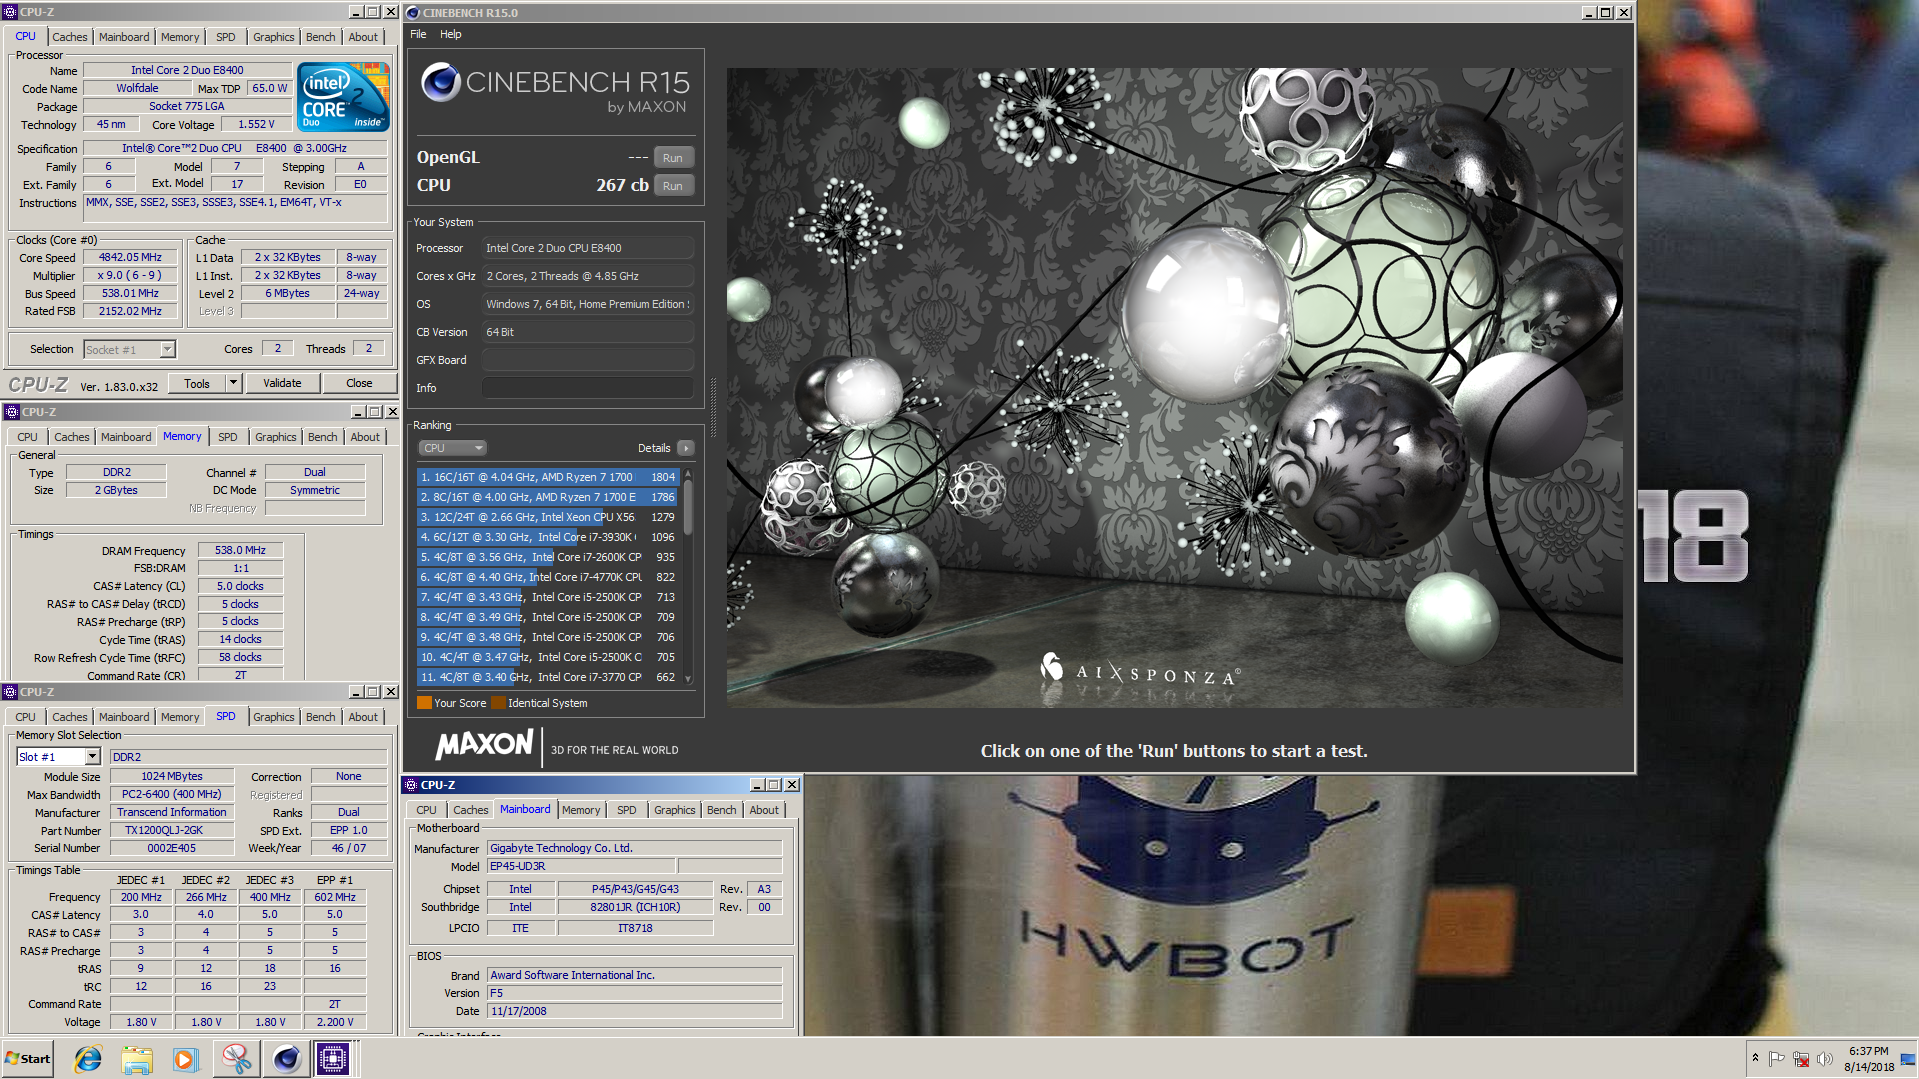The image size is (1919, 1079).
Task: Switch to CPU-Z taskbar icon
Action: coord(333,1059)
